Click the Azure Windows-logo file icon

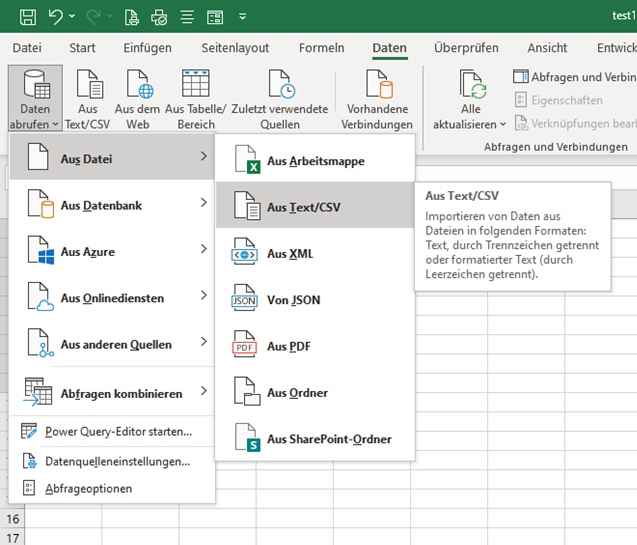click(41, 251)
